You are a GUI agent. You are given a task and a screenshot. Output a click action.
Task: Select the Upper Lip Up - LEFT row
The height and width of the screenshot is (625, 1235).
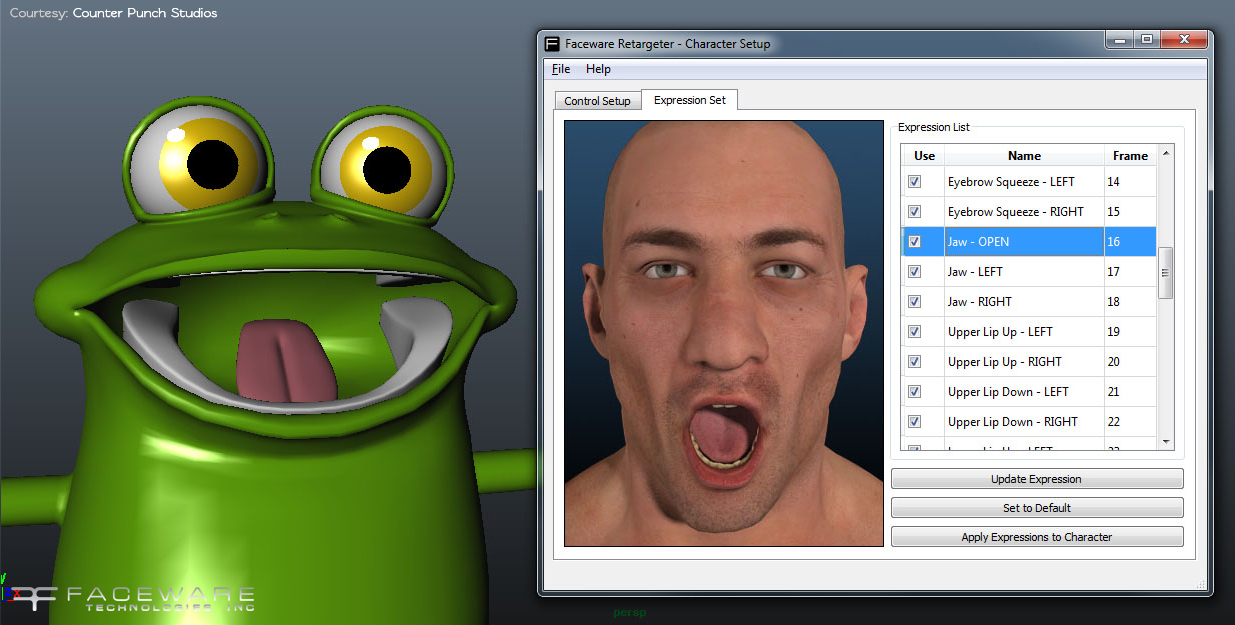coord(1029,332)
